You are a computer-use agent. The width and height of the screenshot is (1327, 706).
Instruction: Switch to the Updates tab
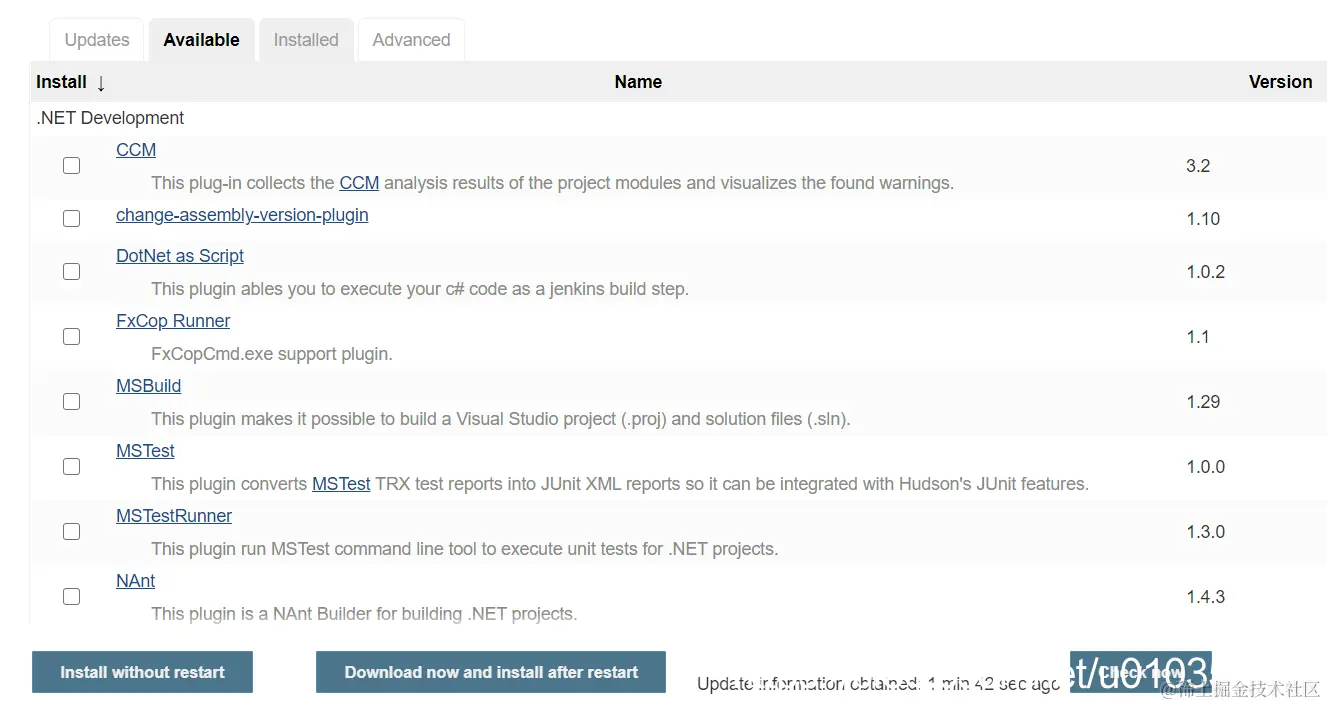[97, 40]
